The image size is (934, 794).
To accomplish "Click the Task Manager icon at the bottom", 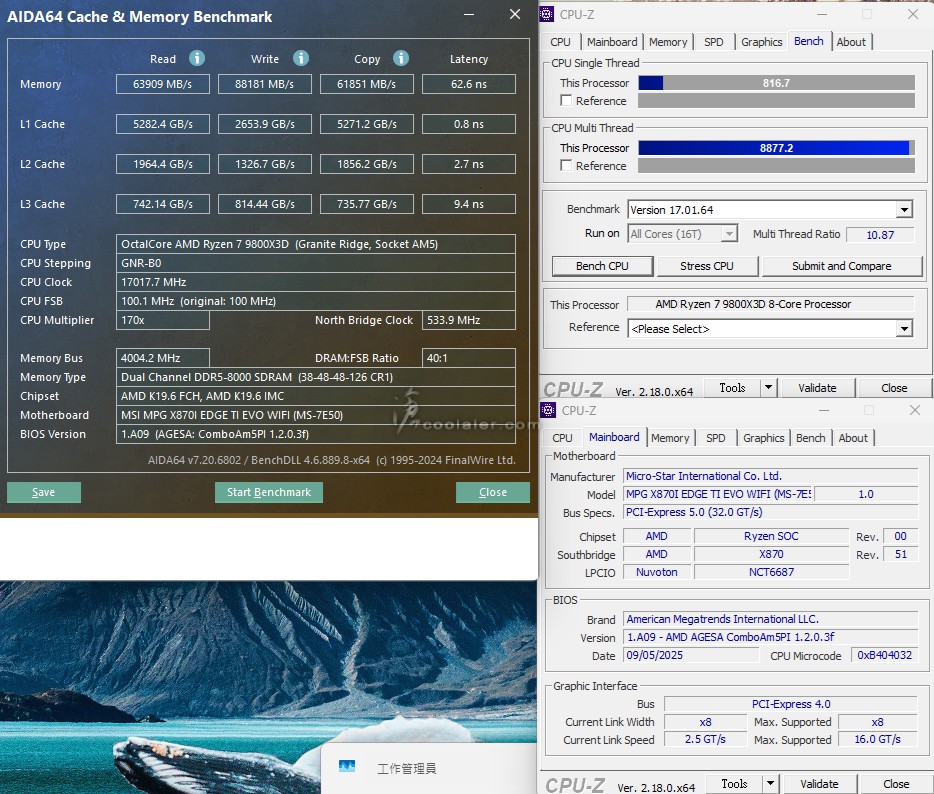I will [347, 767].
